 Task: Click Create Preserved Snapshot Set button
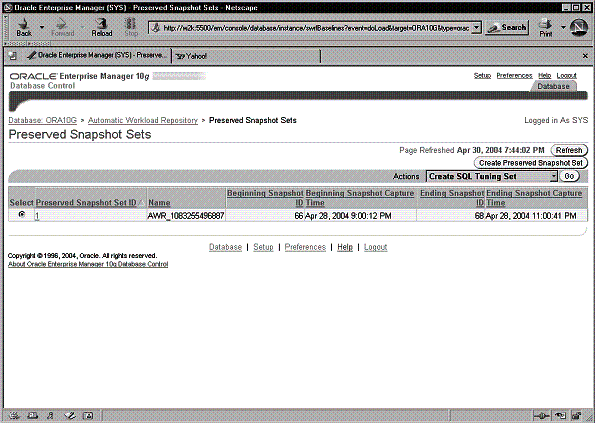coord(530,163)
